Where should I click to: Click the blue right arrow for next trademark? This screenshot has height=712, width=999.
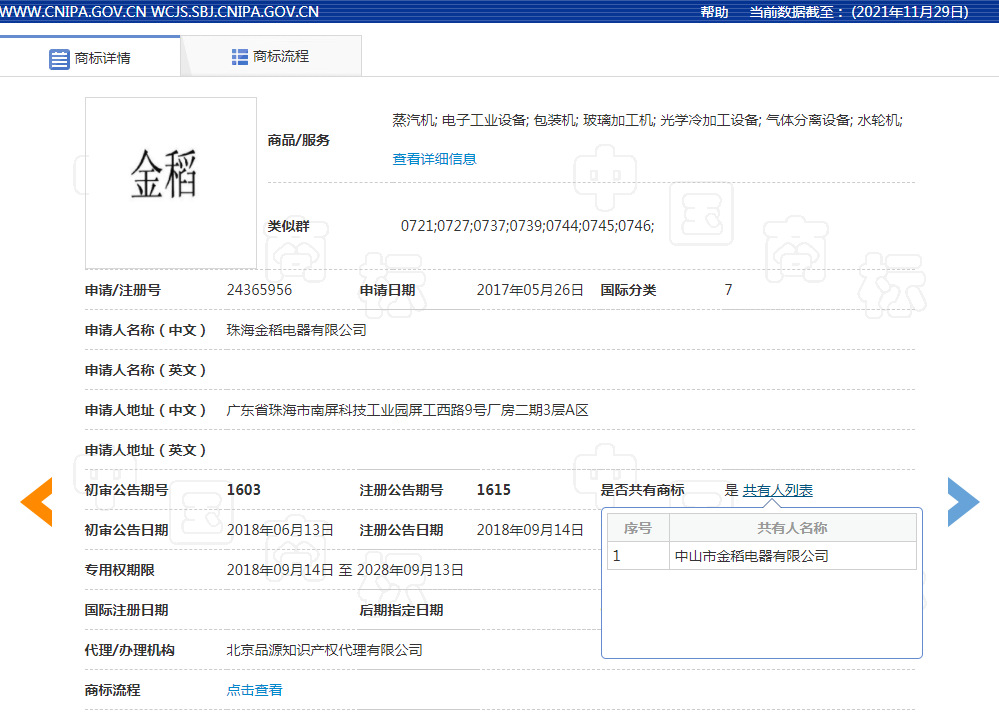963,502
